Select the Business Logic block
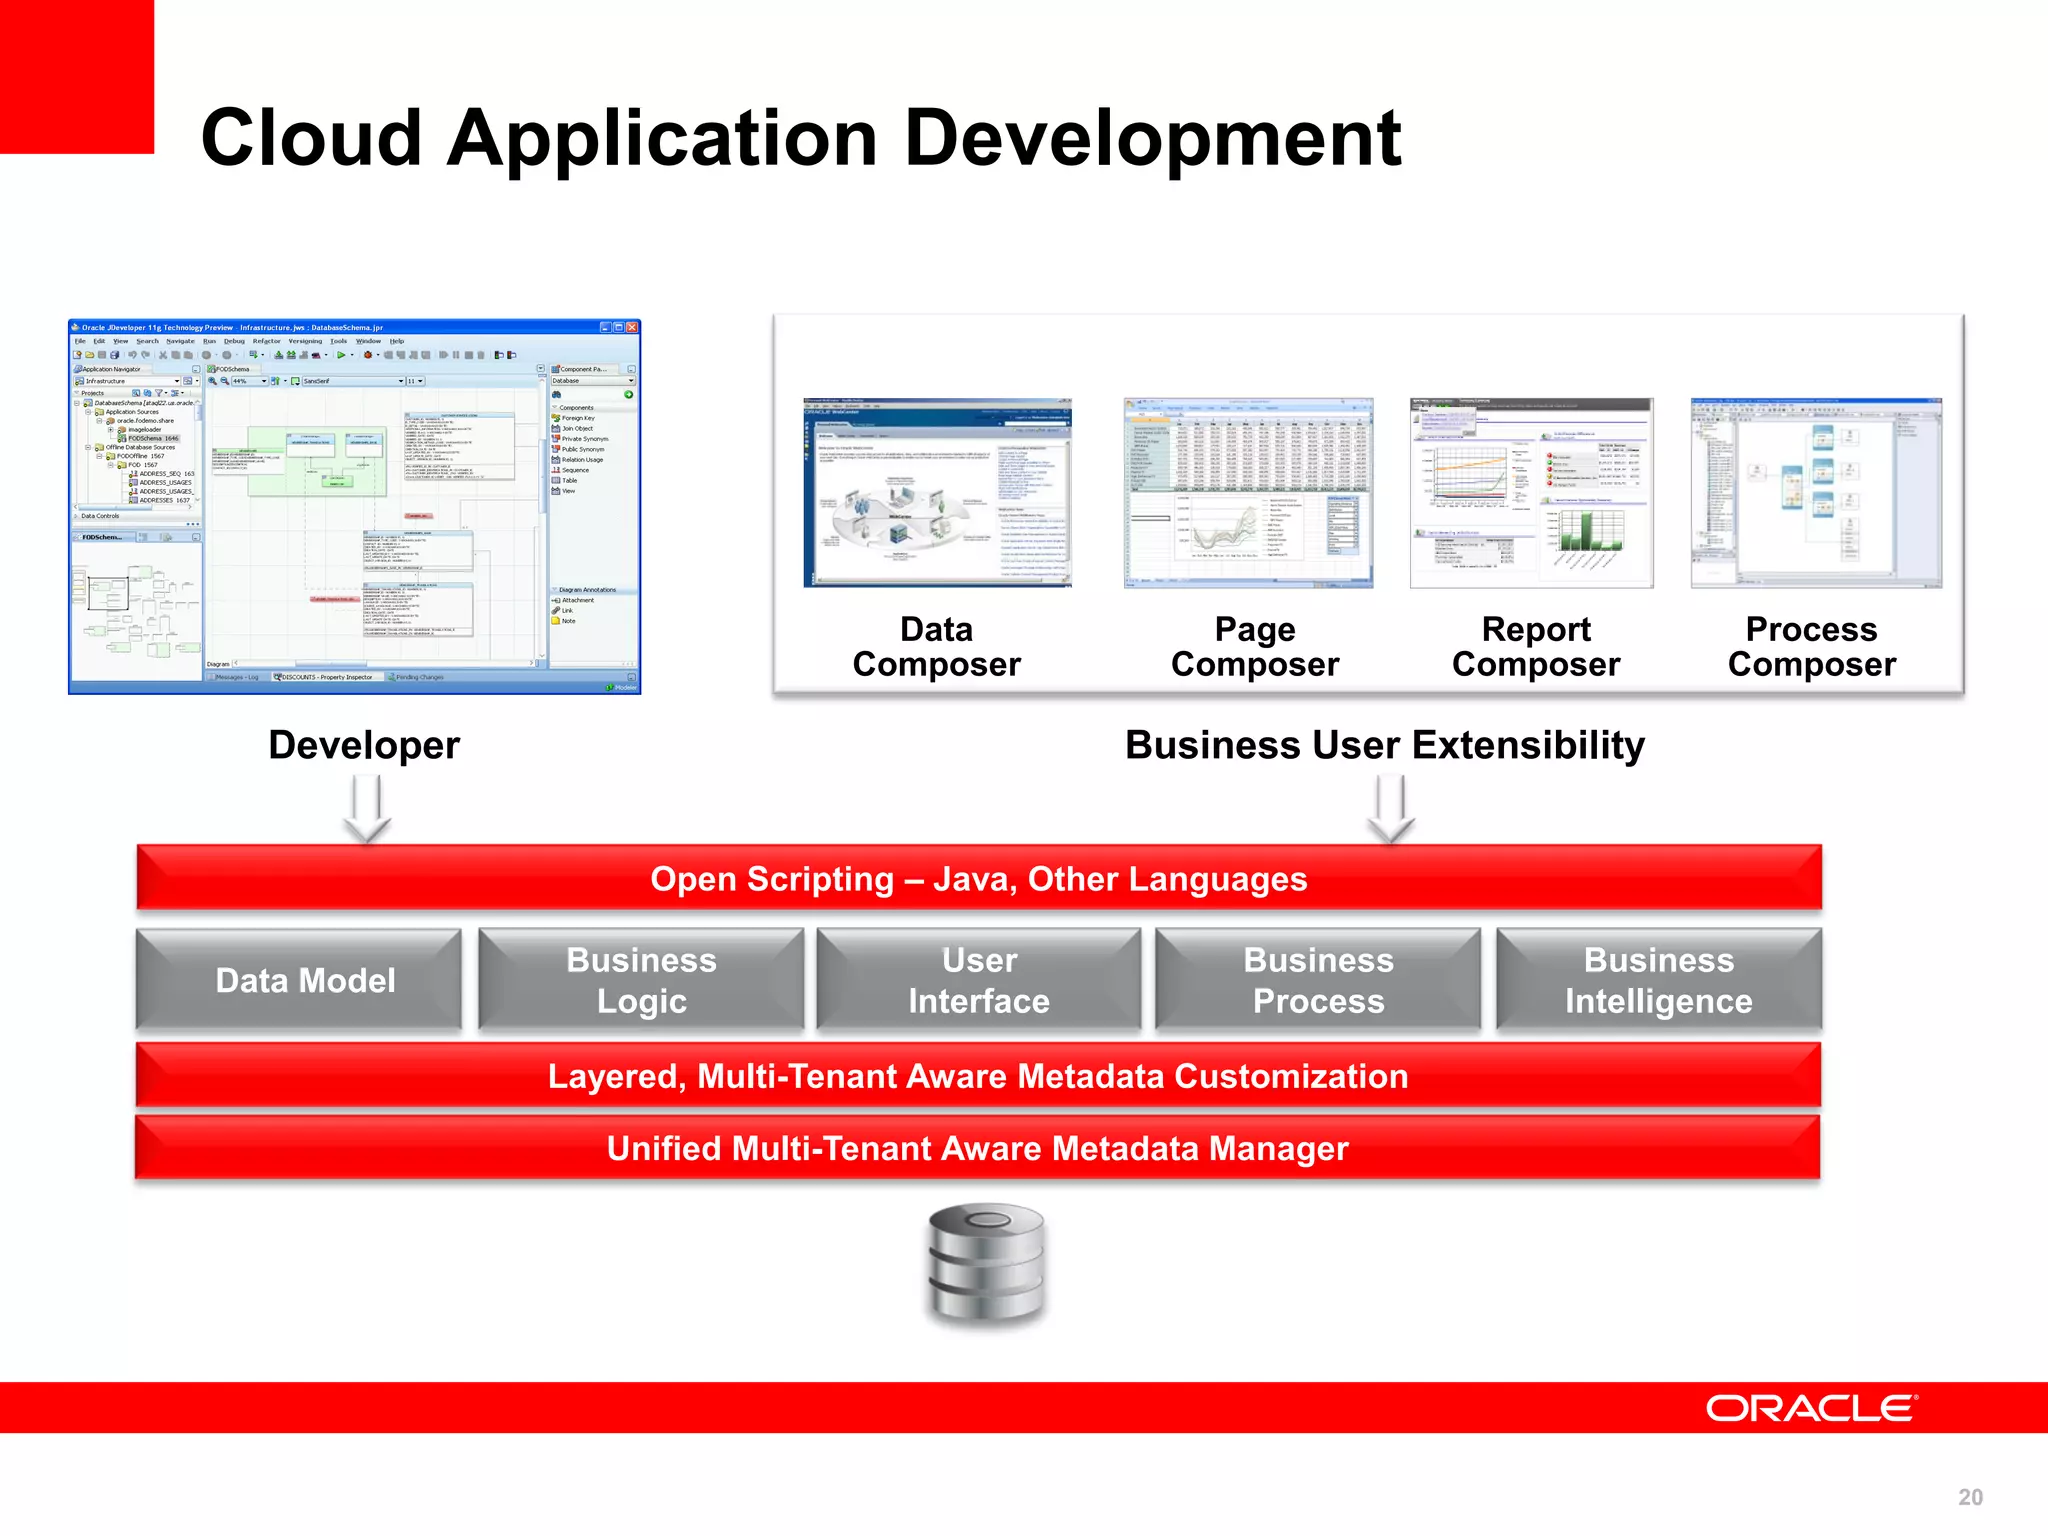The width and height of the screenshot is (2048, 1536). [641, 980]
